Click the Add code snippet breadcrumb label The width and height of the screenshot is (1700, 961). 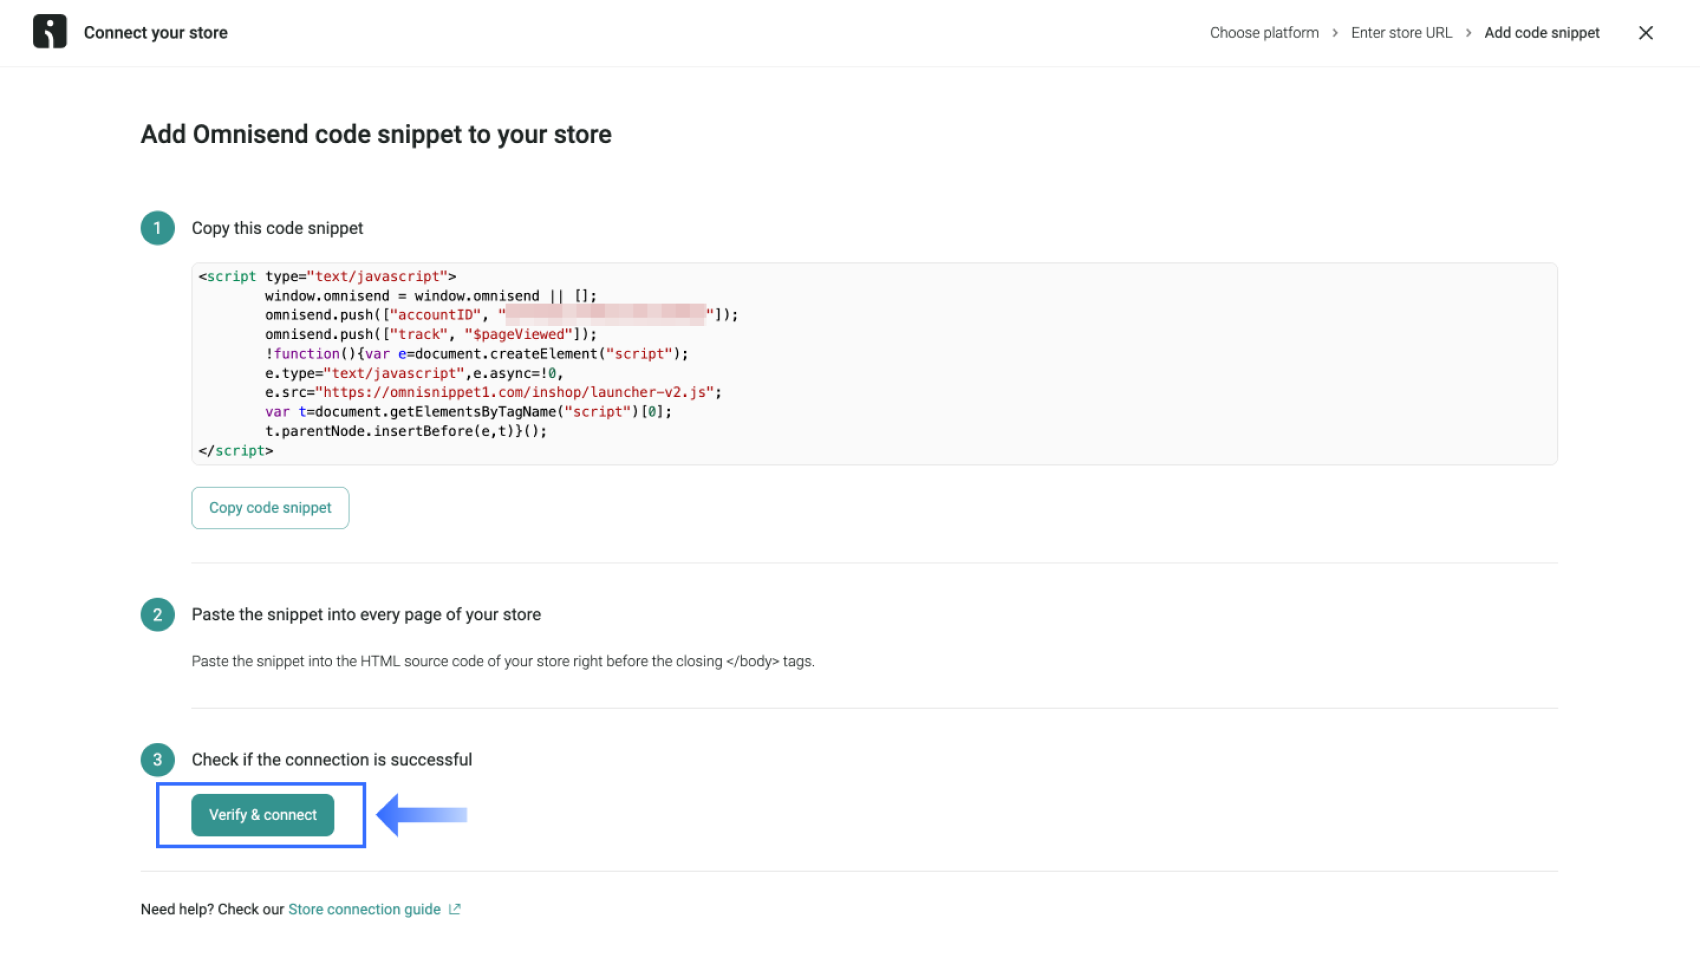click(x=1541, y=32)
